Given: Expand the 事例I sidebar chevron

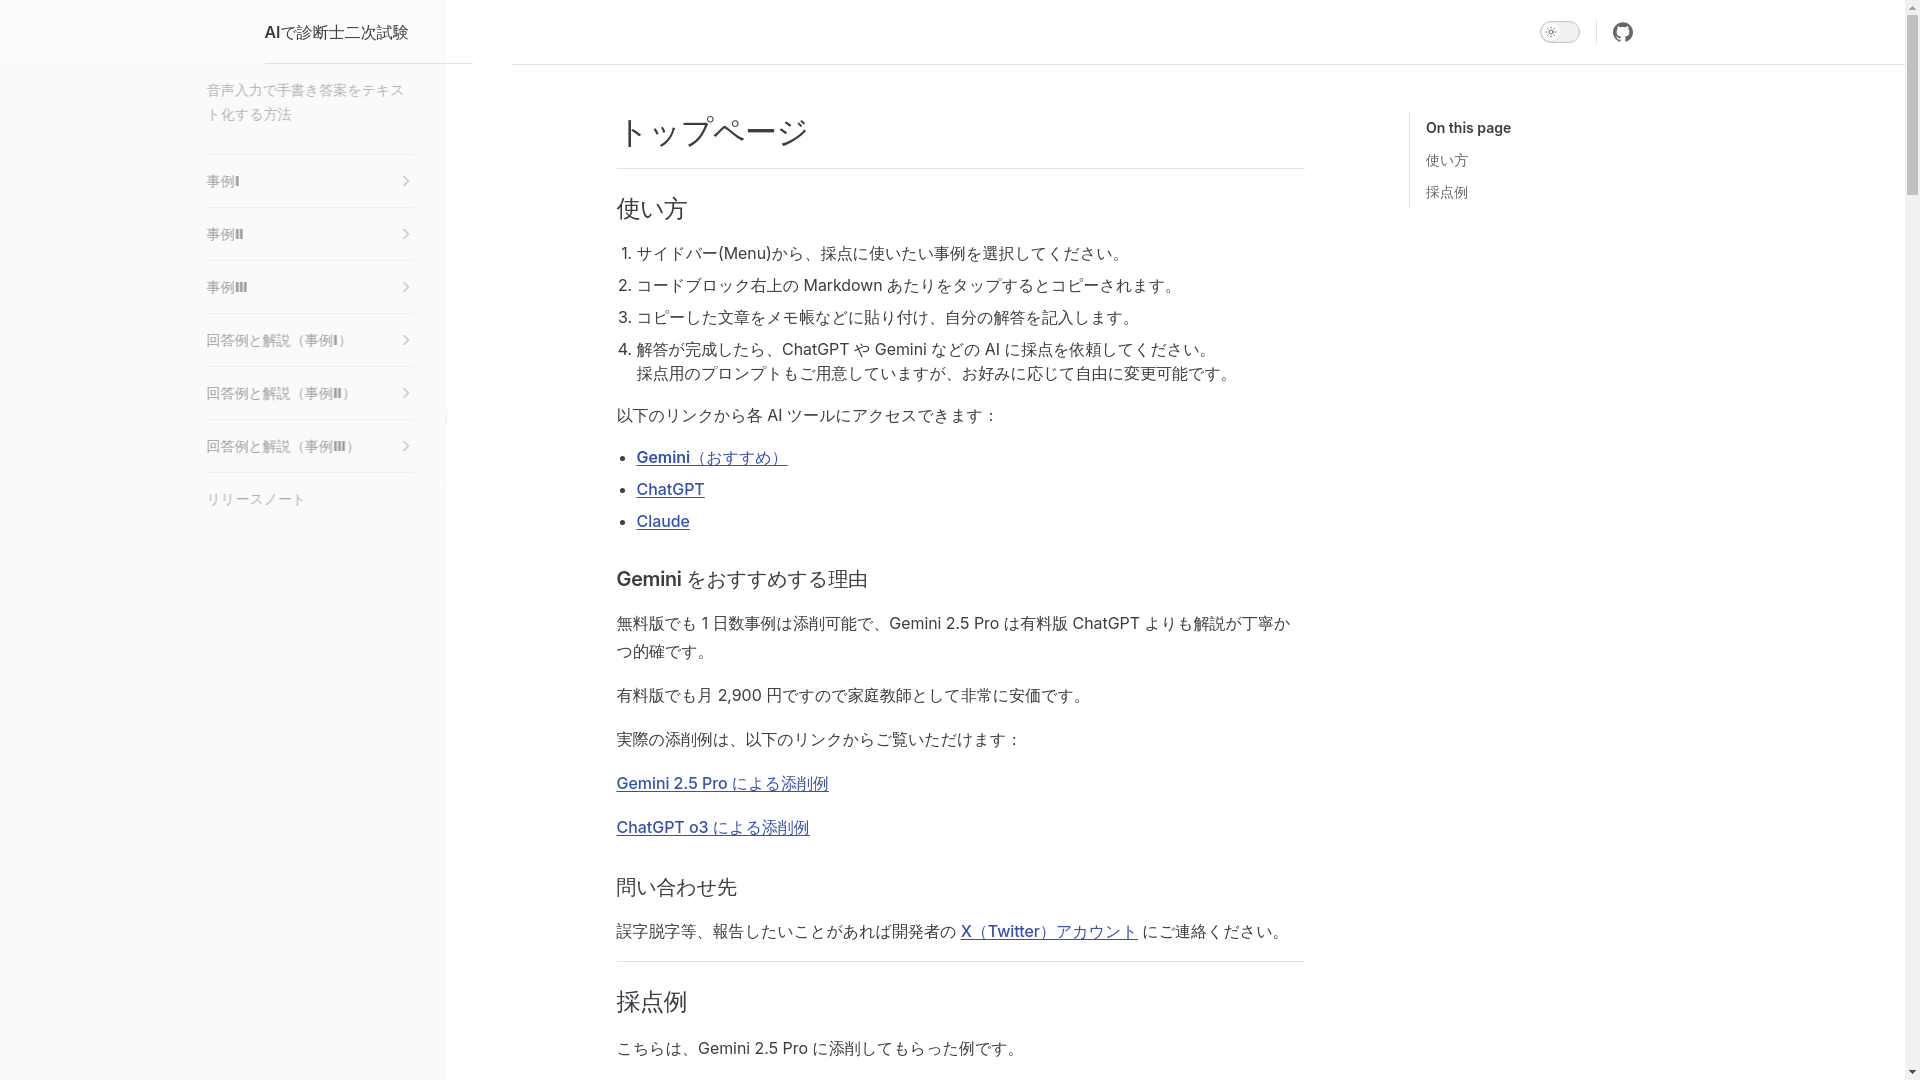Looking at the screenshot, I should (x=406, y=181).
